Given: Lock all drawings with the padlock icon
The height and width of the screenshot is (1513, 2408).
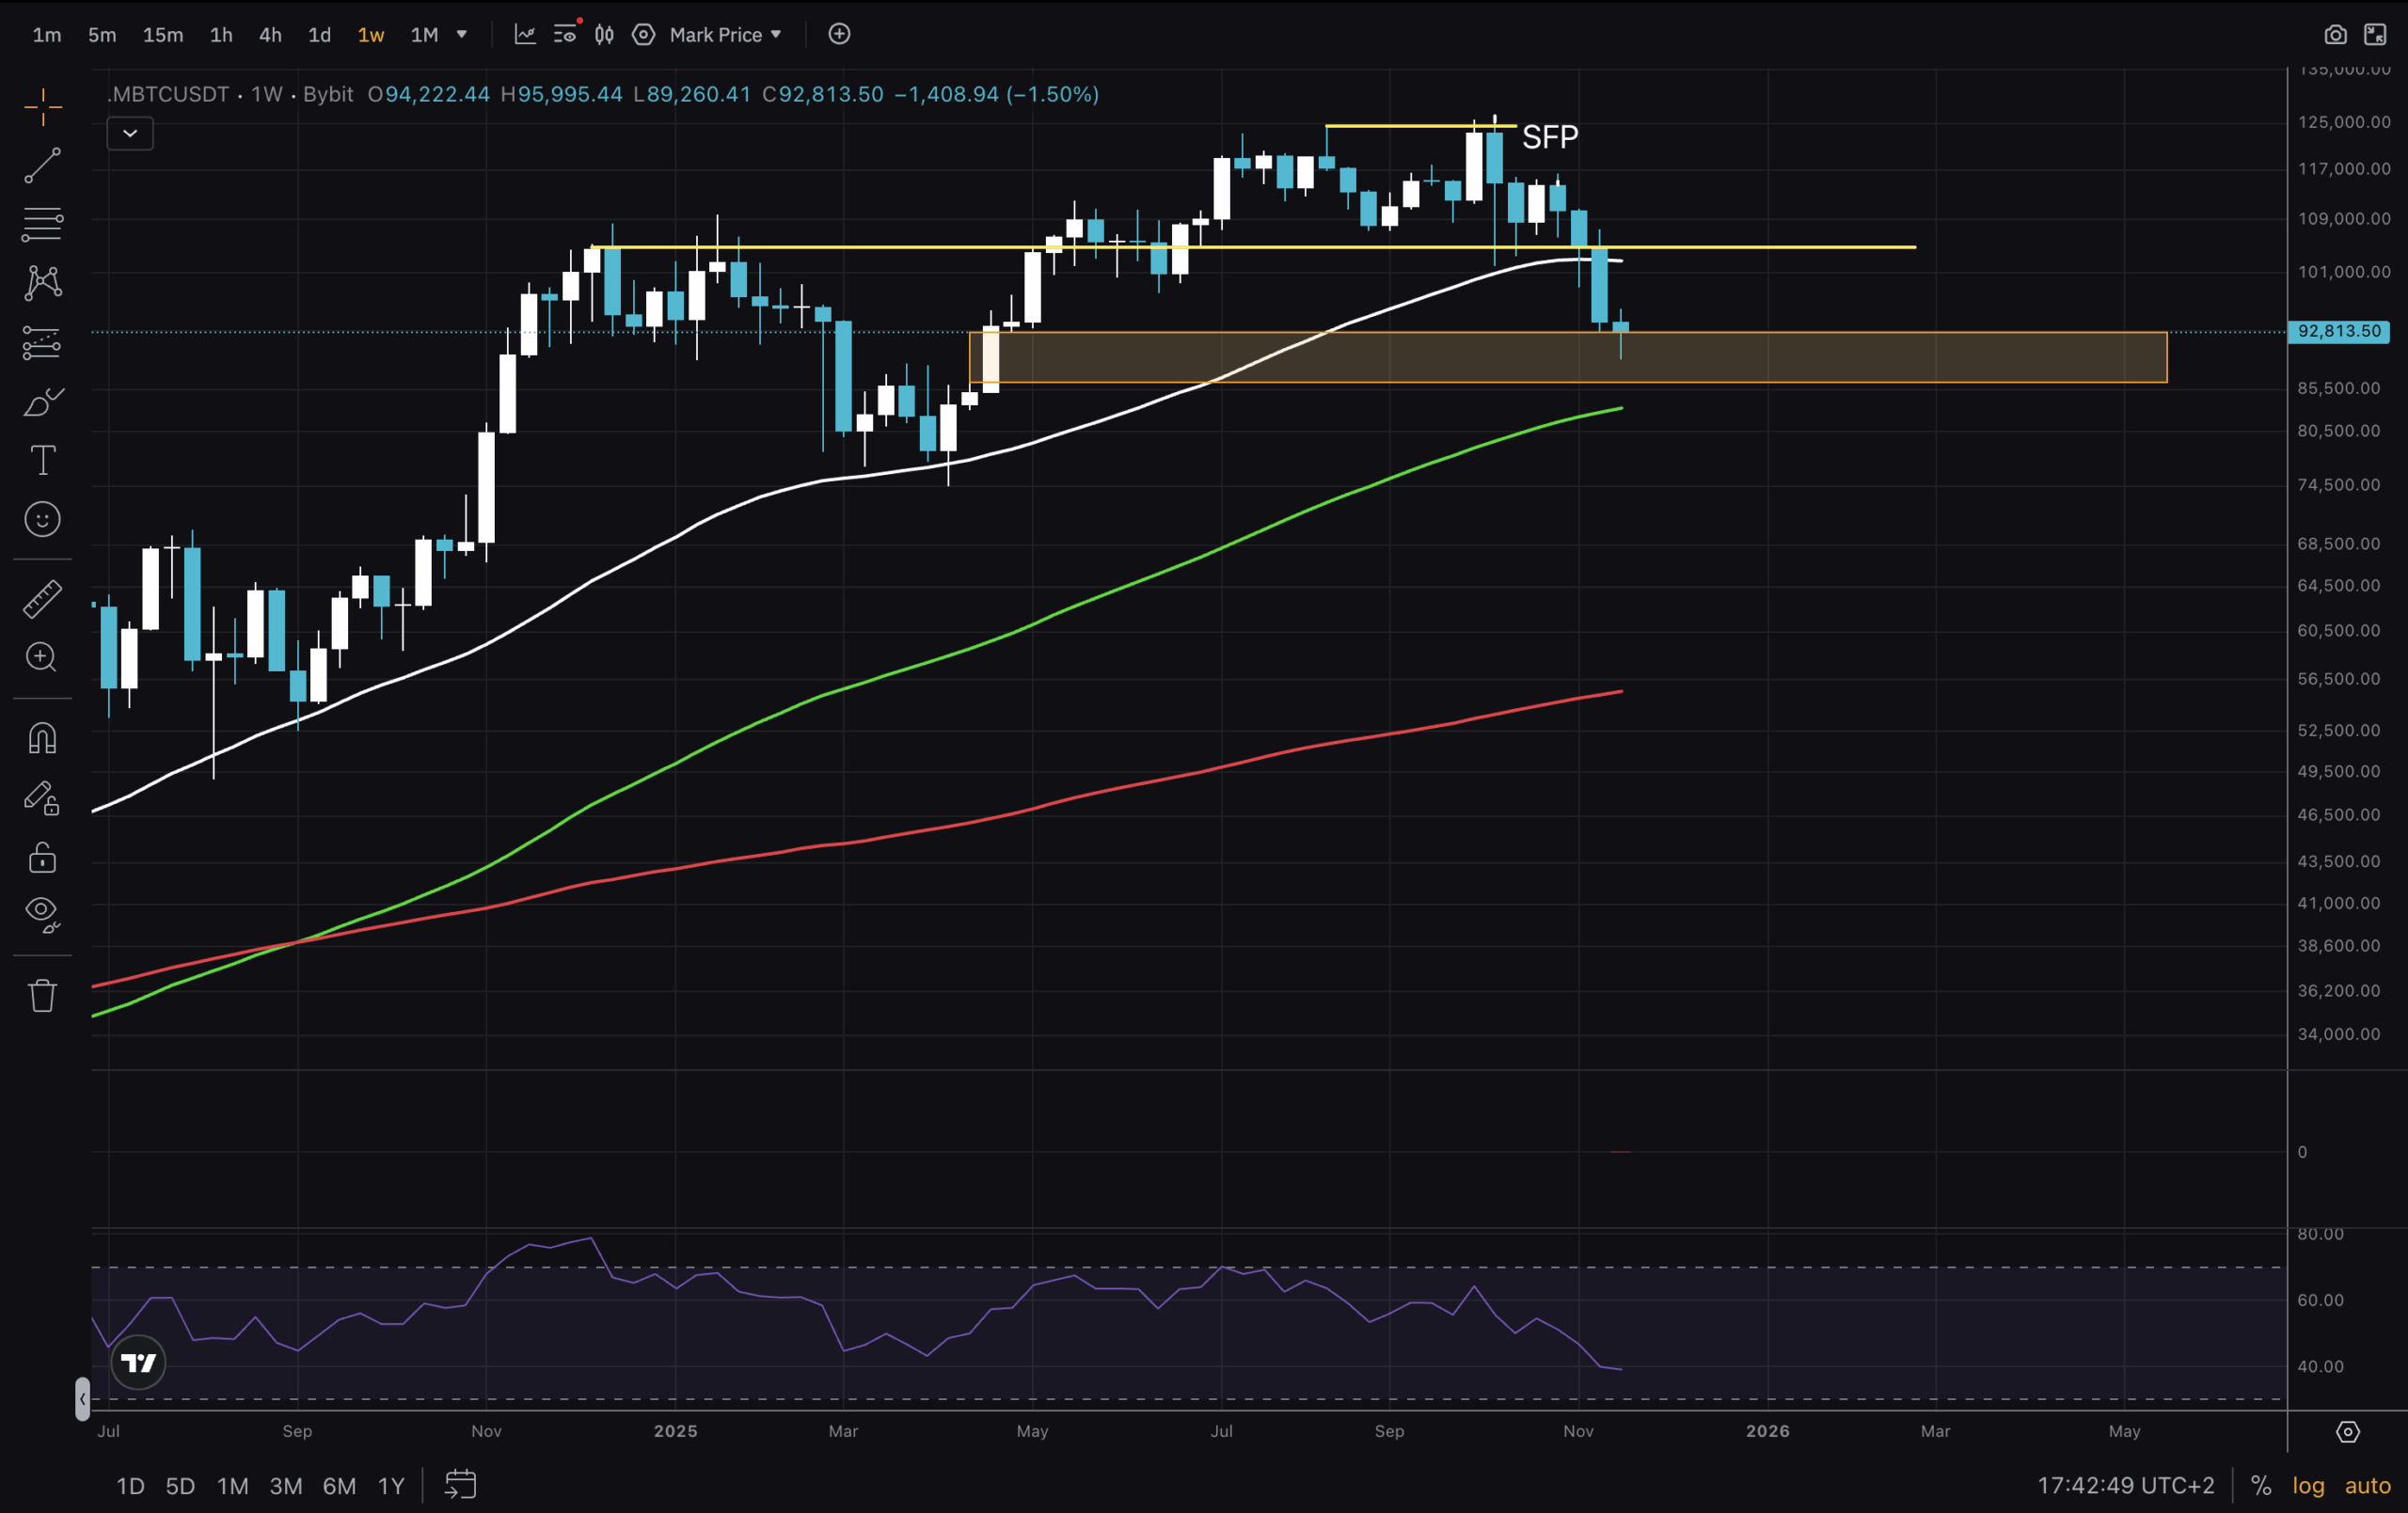Looking at the screenshot, I should click(x=41, y=857).
